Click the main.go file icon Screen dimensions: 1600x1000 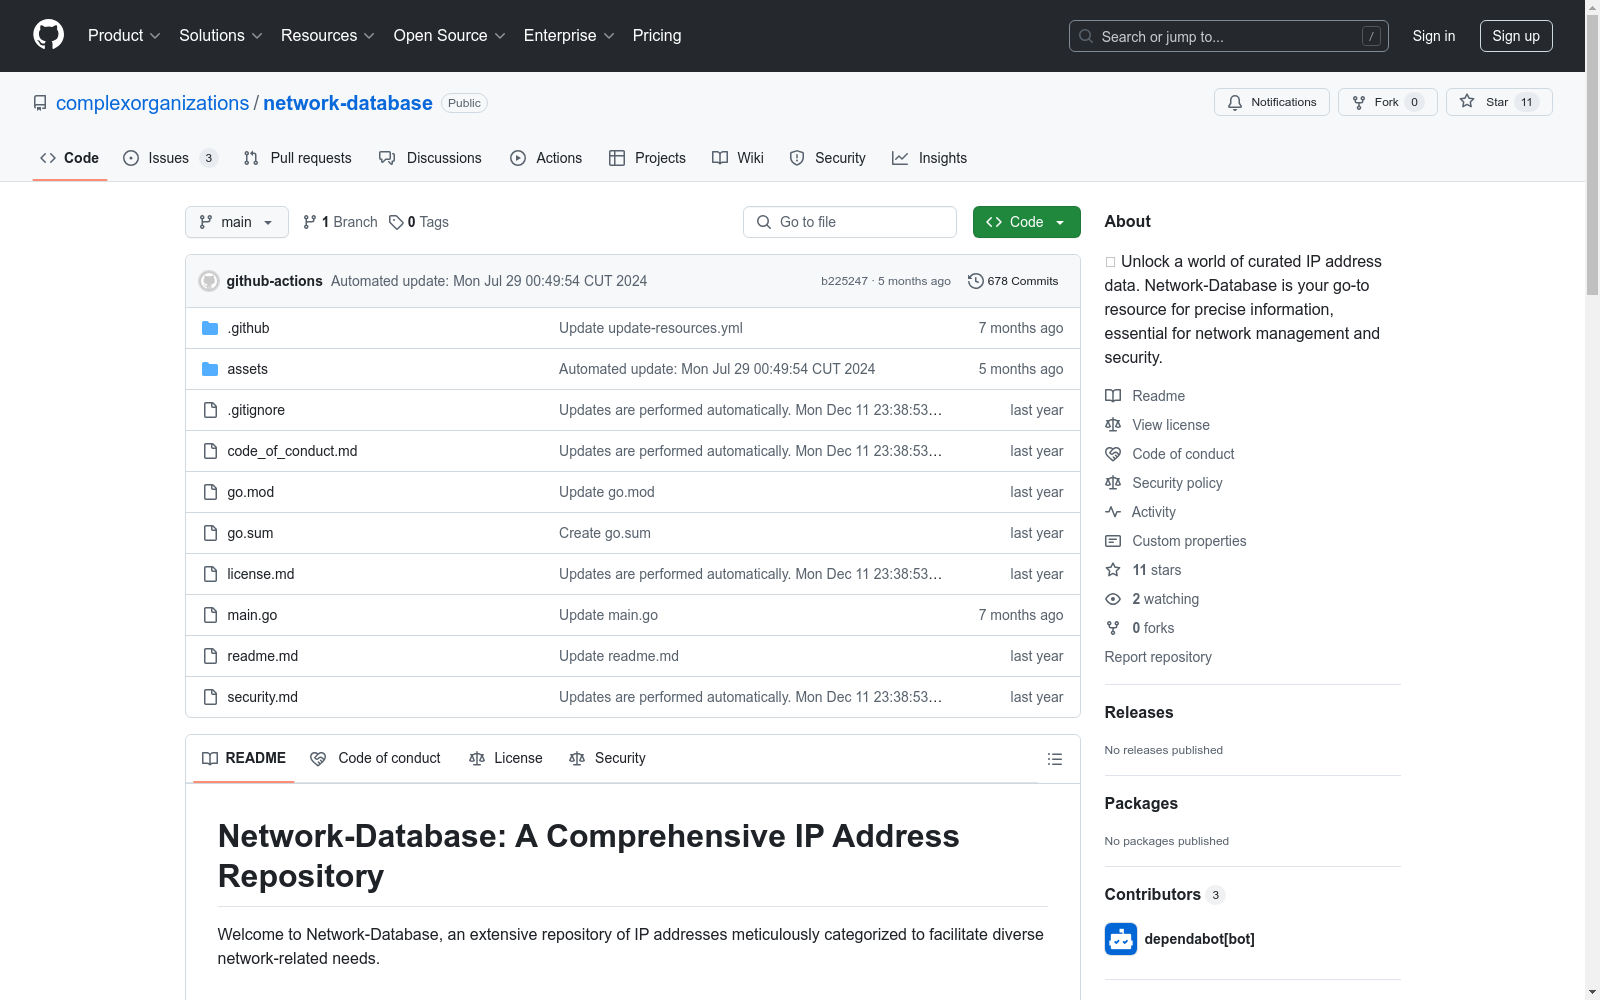pos(210,615)
